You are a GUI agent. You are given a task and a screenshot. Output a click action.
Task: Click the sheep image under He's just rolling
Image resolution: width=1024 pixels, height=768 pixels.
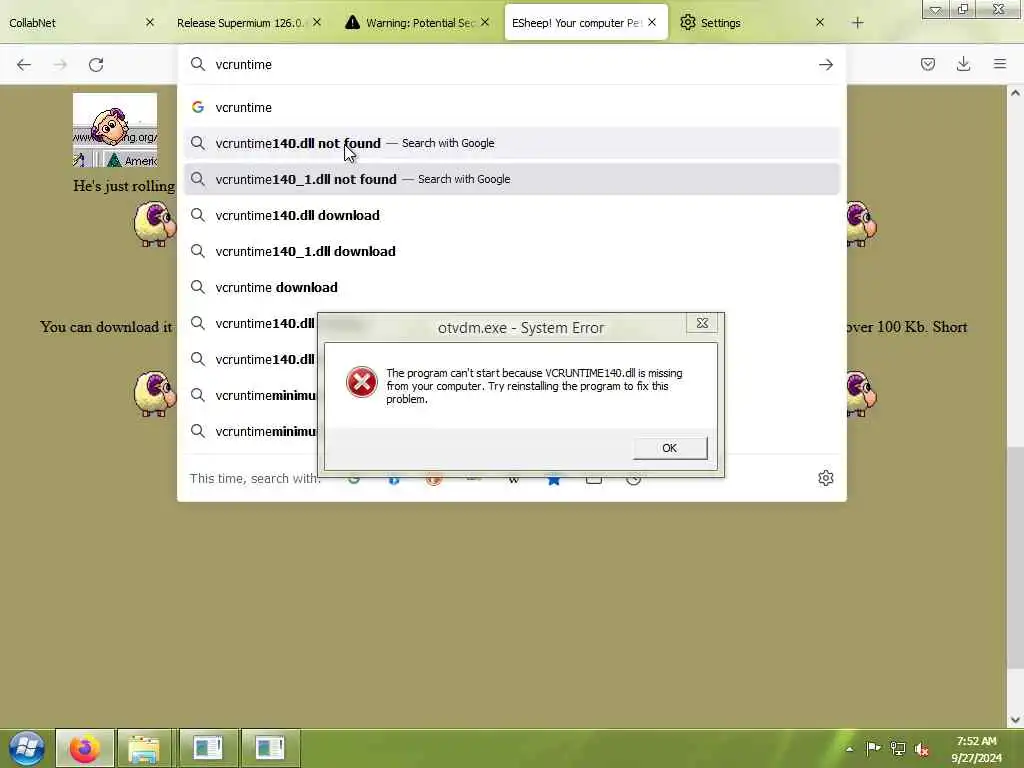pos(154,224)
